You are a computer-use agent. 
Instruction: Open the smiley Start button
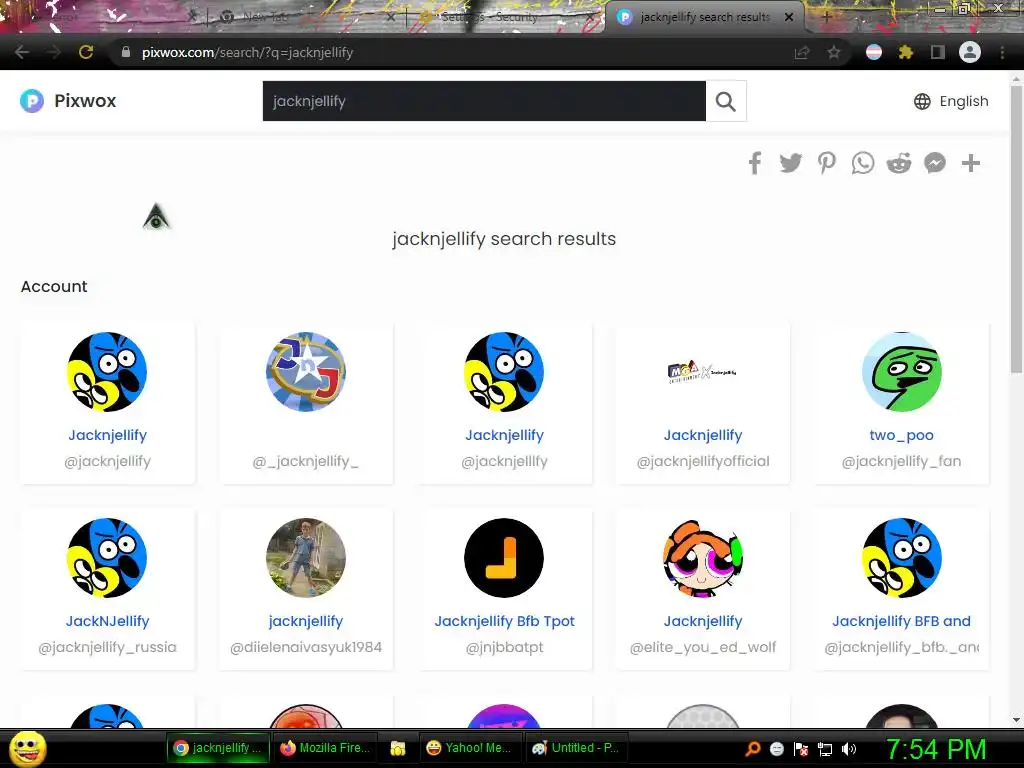coord(27,748)
